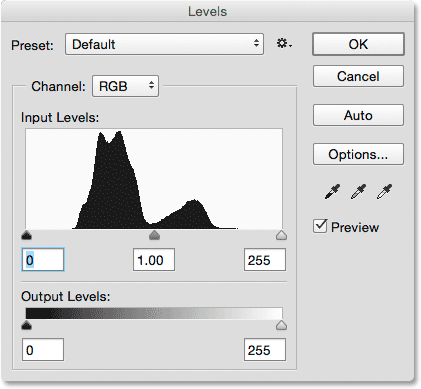
Task: Select the gray point eyedropper
Action: point(358,192)
